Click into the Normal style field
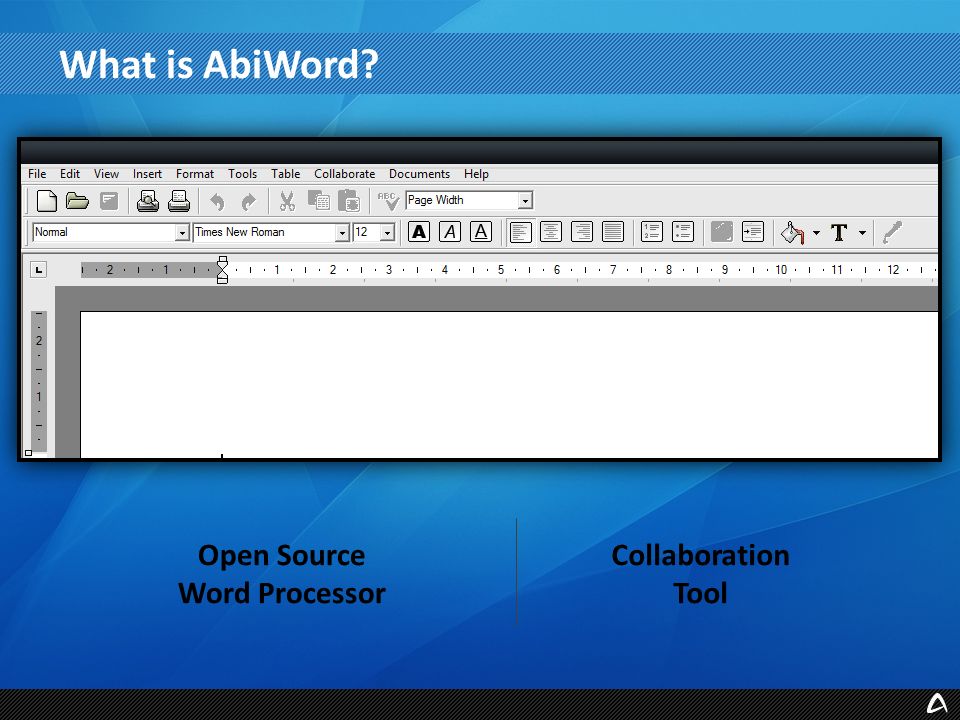This screenshot has height=720, width=960. [x=104, y=233]
